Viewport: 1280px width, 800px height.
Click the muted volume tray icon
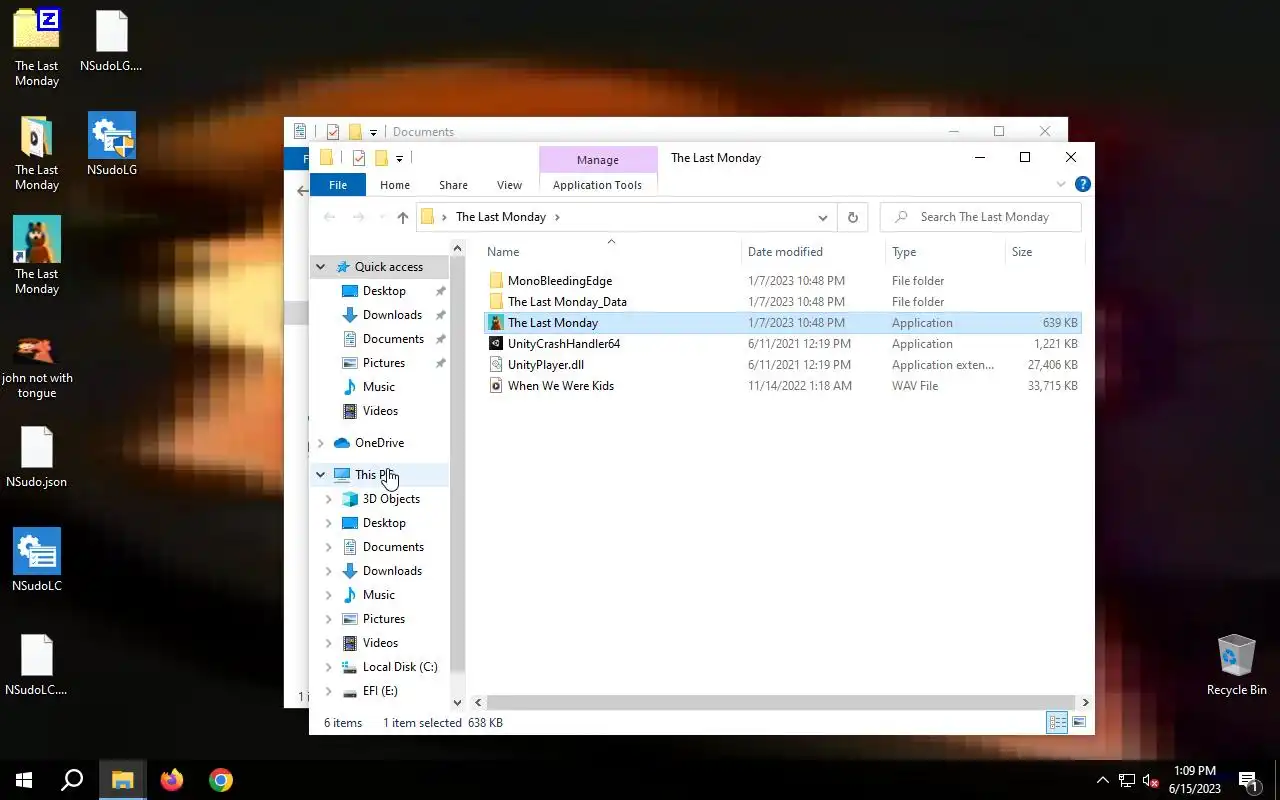click(1151, 780)
